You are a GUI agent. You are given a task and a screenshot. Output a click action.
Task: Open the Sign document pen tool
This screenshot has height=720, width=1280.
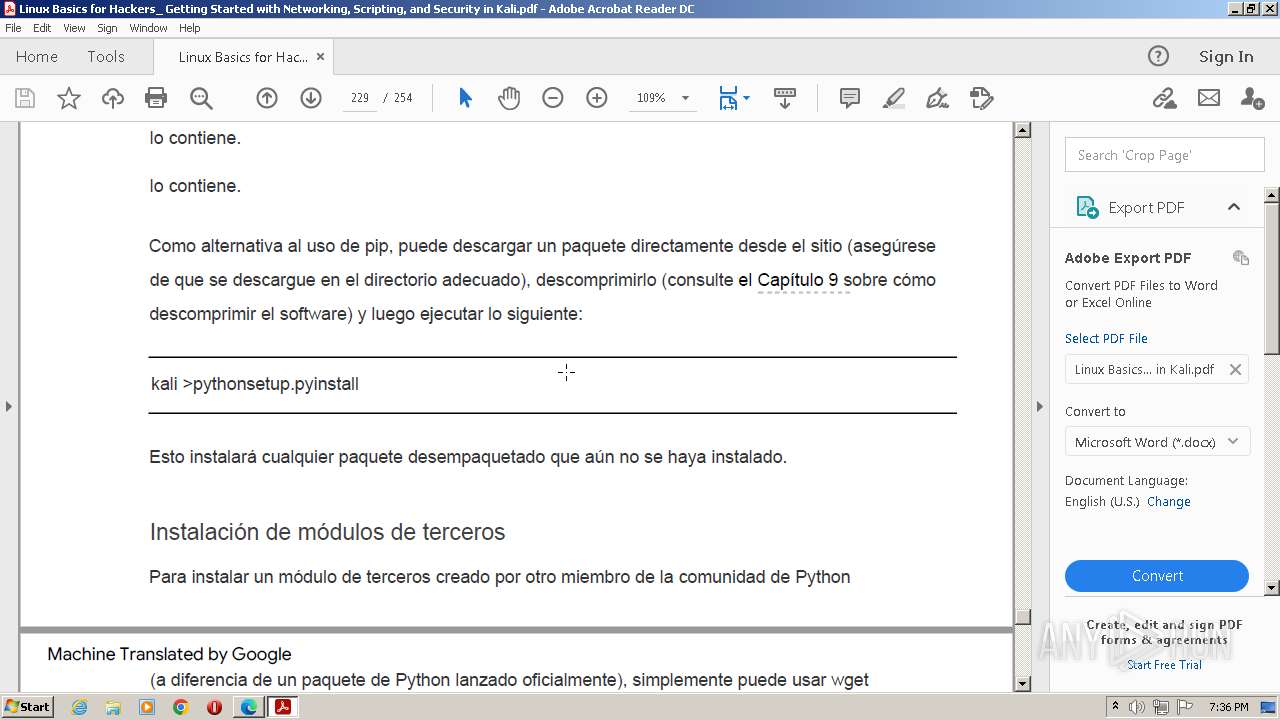click(x=937, y=98)
